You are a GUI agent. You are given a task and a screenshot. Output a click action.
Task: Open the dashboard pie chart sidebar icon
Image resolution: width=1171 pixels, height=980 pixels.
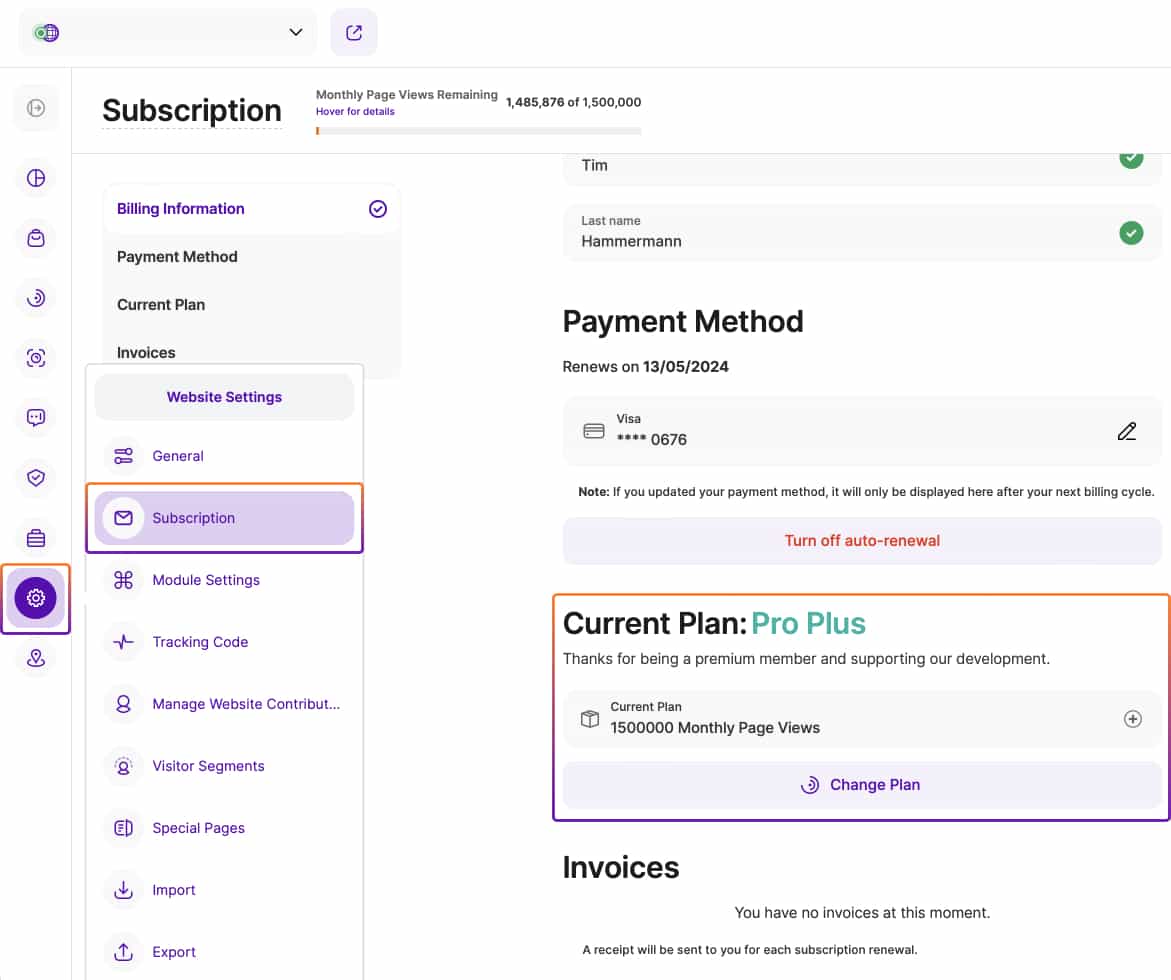click(x=36, y=178)
